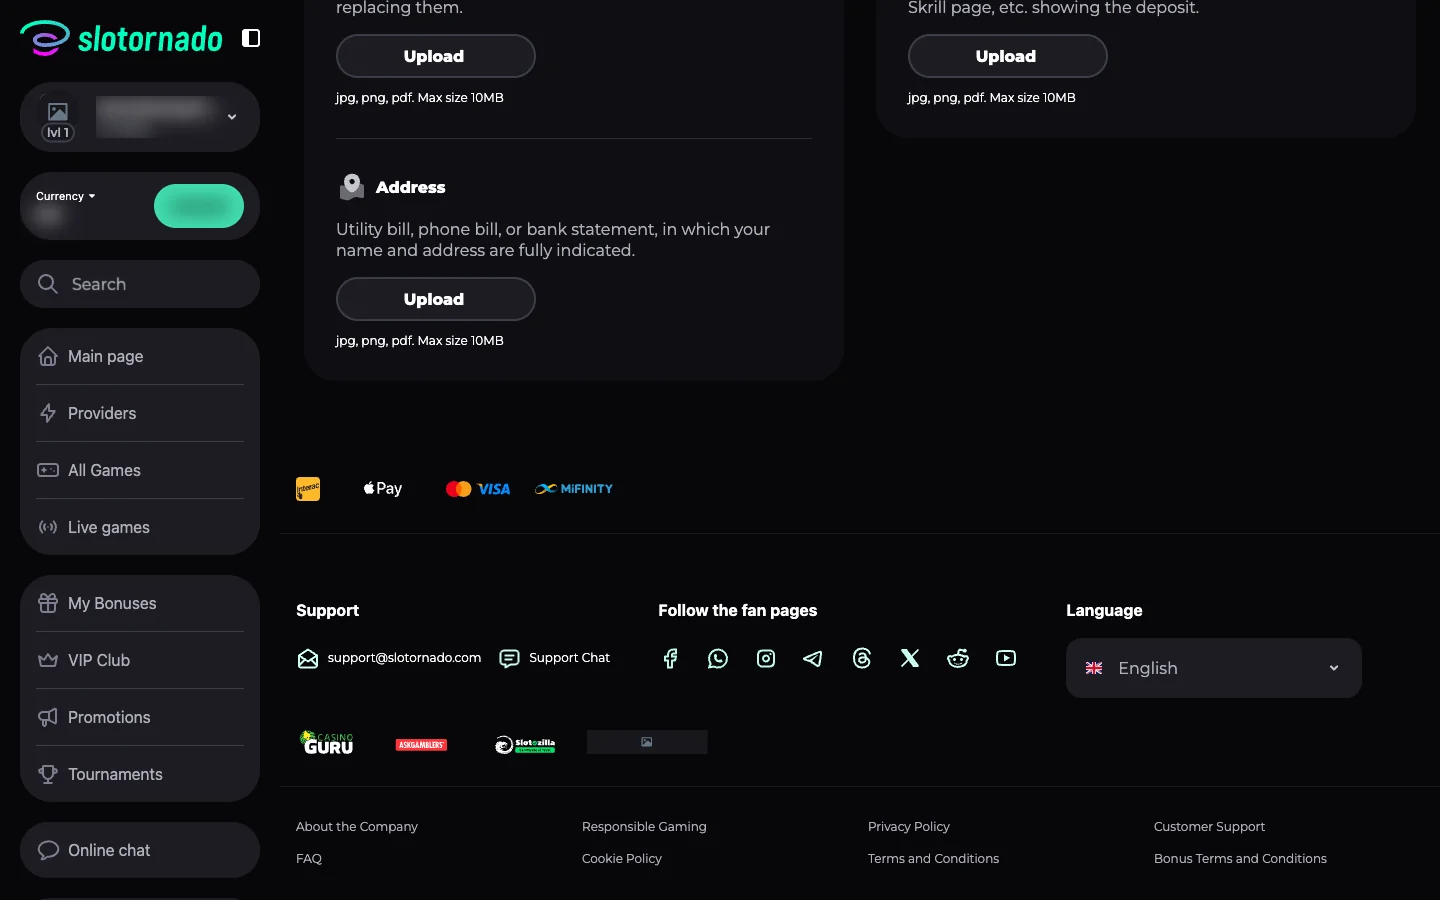Go to the Tournaments section
The image size is (1440, 900).
[x=115, y=774]
